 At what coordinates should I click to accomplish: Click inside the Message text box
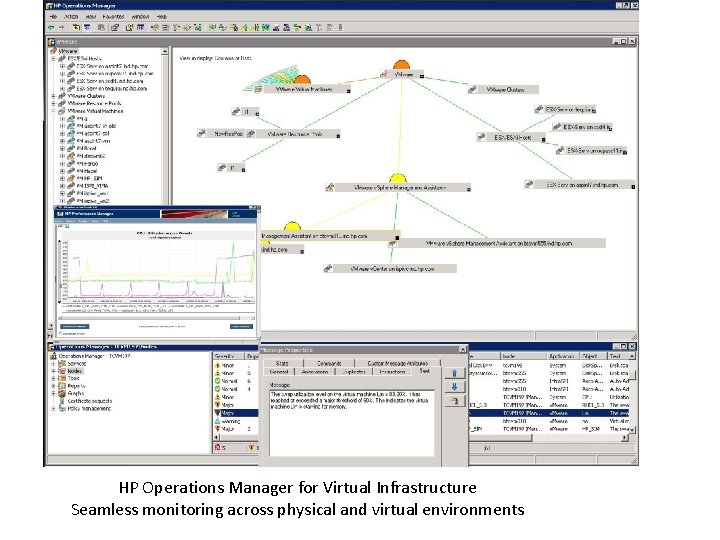pyautogui.click(x=352, y=423)
